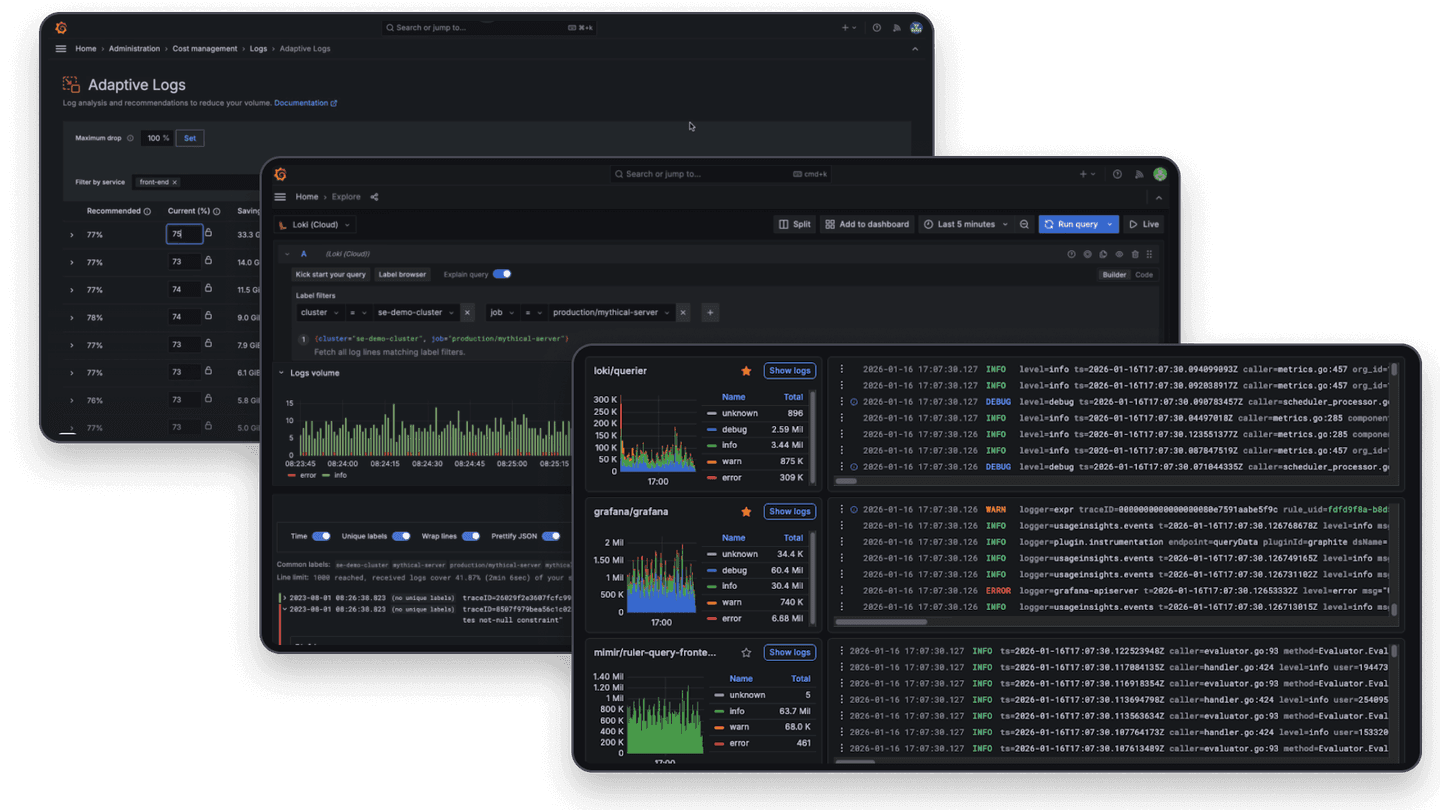
Task: Open the job label dropdown
Action: [501, 313]
